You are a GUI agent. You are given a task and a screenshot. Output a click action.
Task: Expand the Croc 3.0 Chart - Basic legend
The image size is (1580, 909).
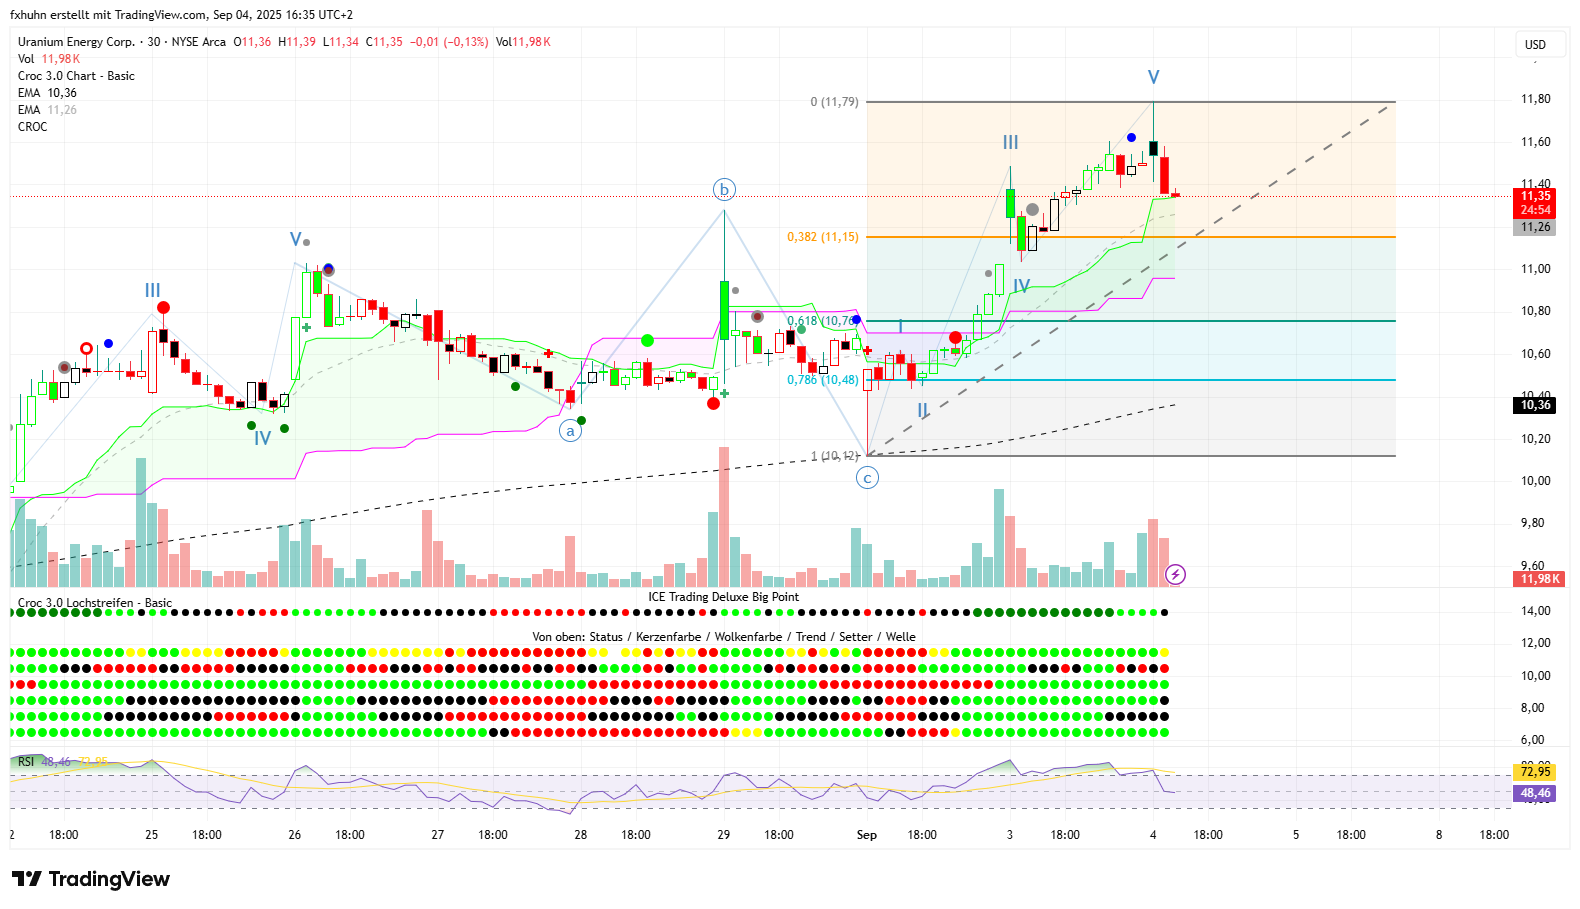pos(76,76)
